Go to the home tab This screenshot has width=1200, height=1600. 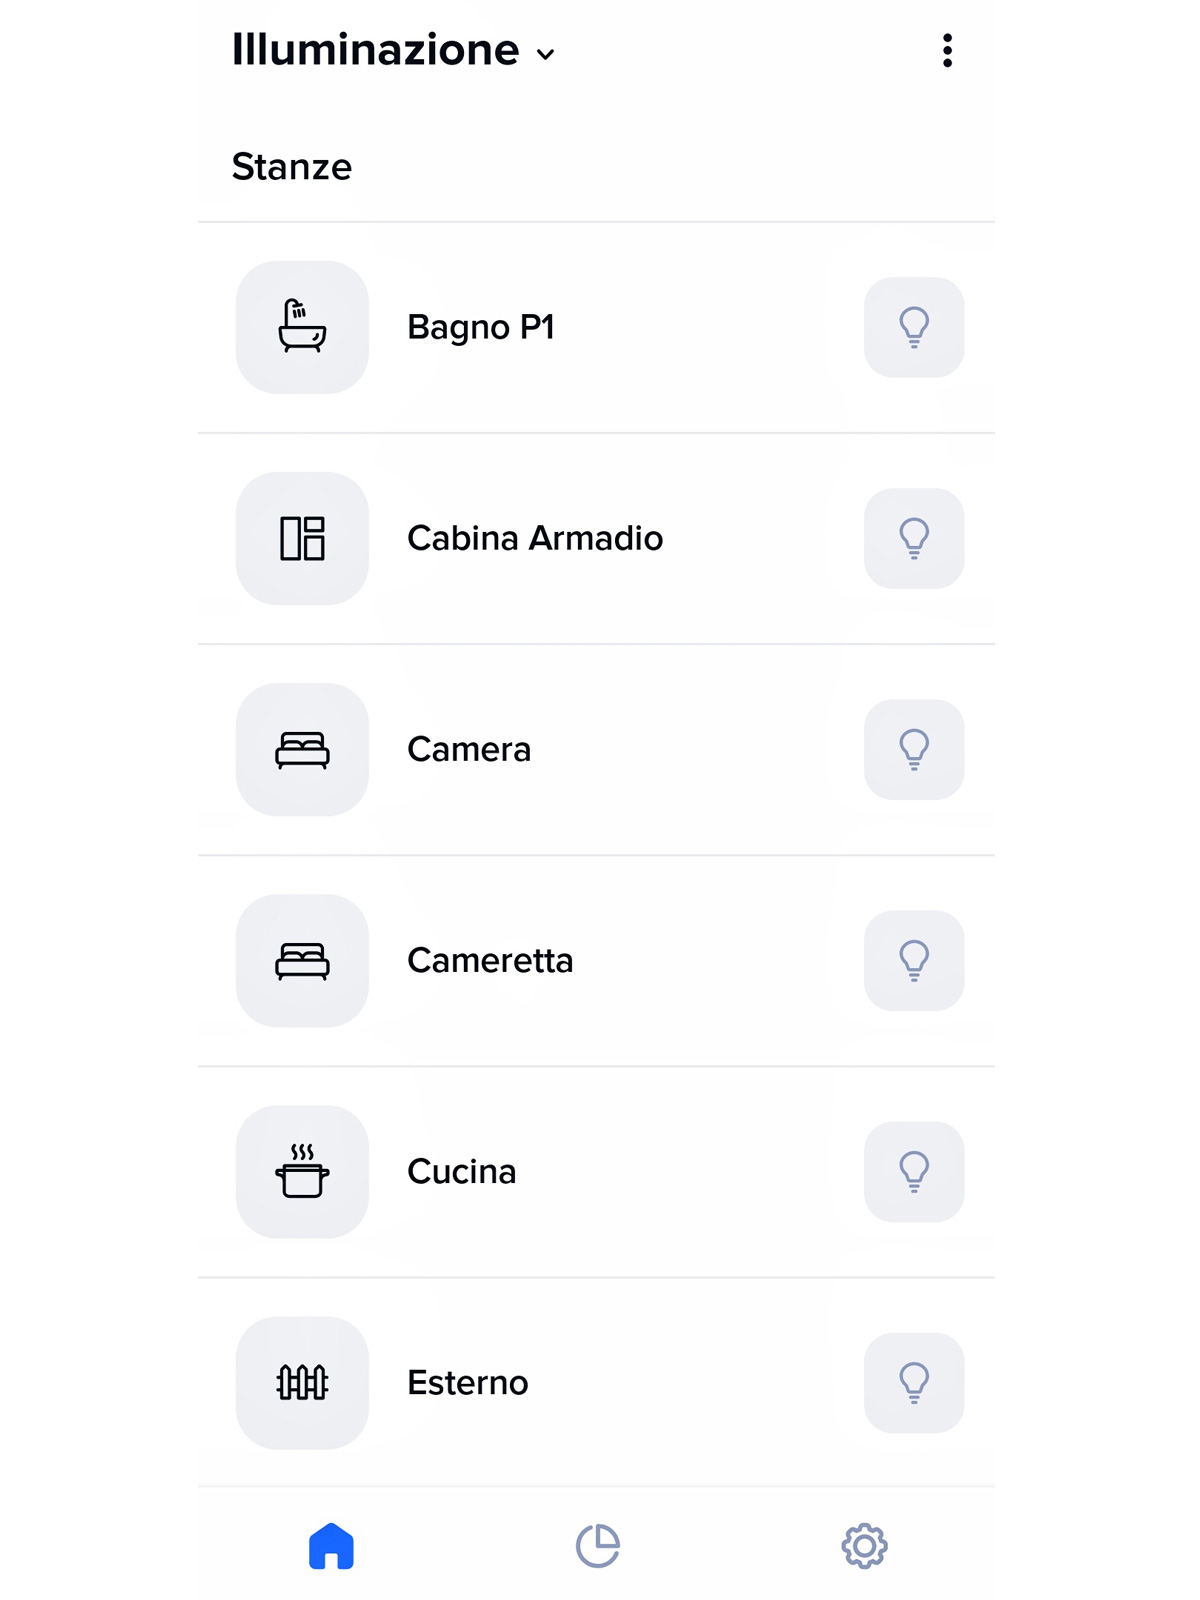(x=331, y=1546)
